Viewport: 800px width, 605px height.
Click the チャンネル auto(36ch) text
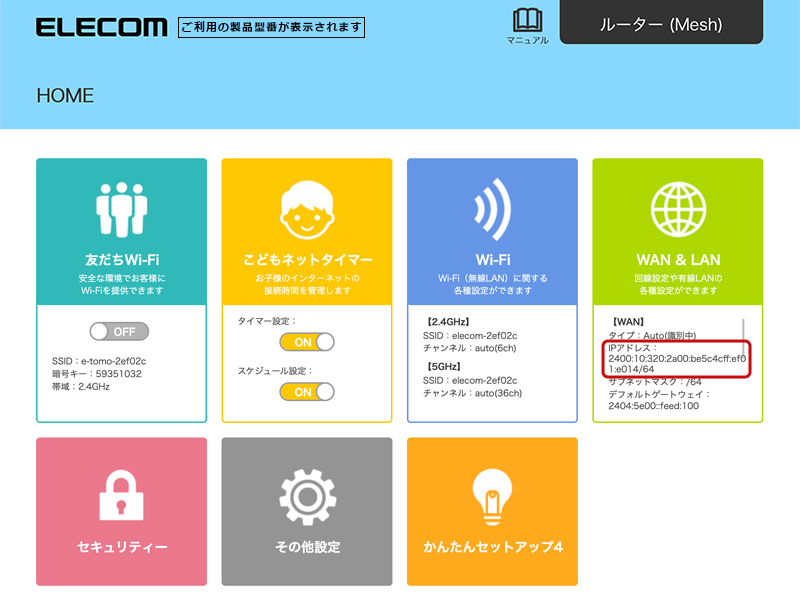472,393
